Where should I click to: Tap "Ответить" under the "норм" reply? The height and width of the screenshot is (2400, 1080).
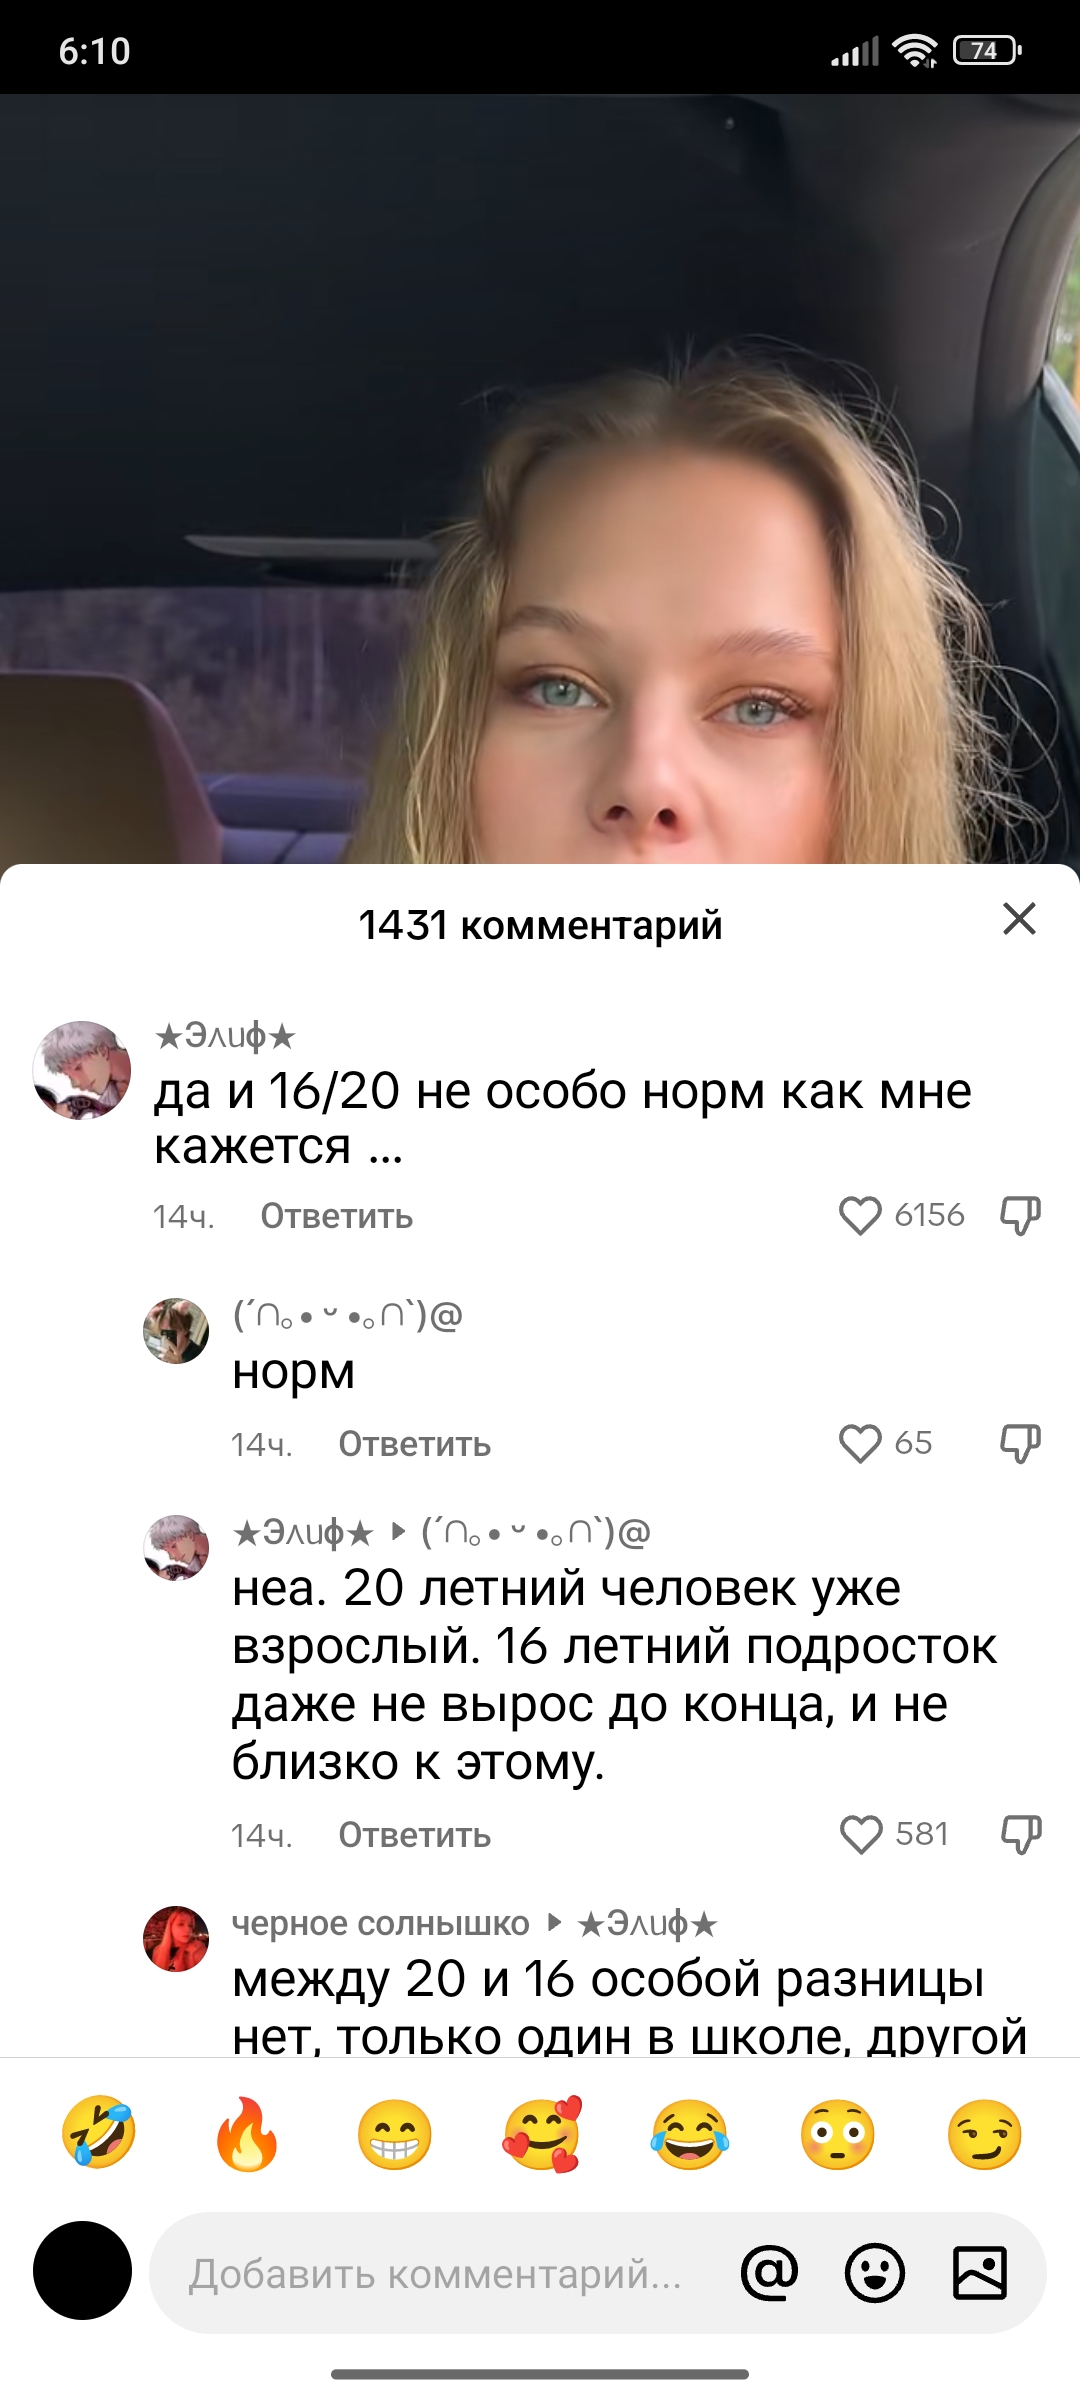[x=415, y=1444]
